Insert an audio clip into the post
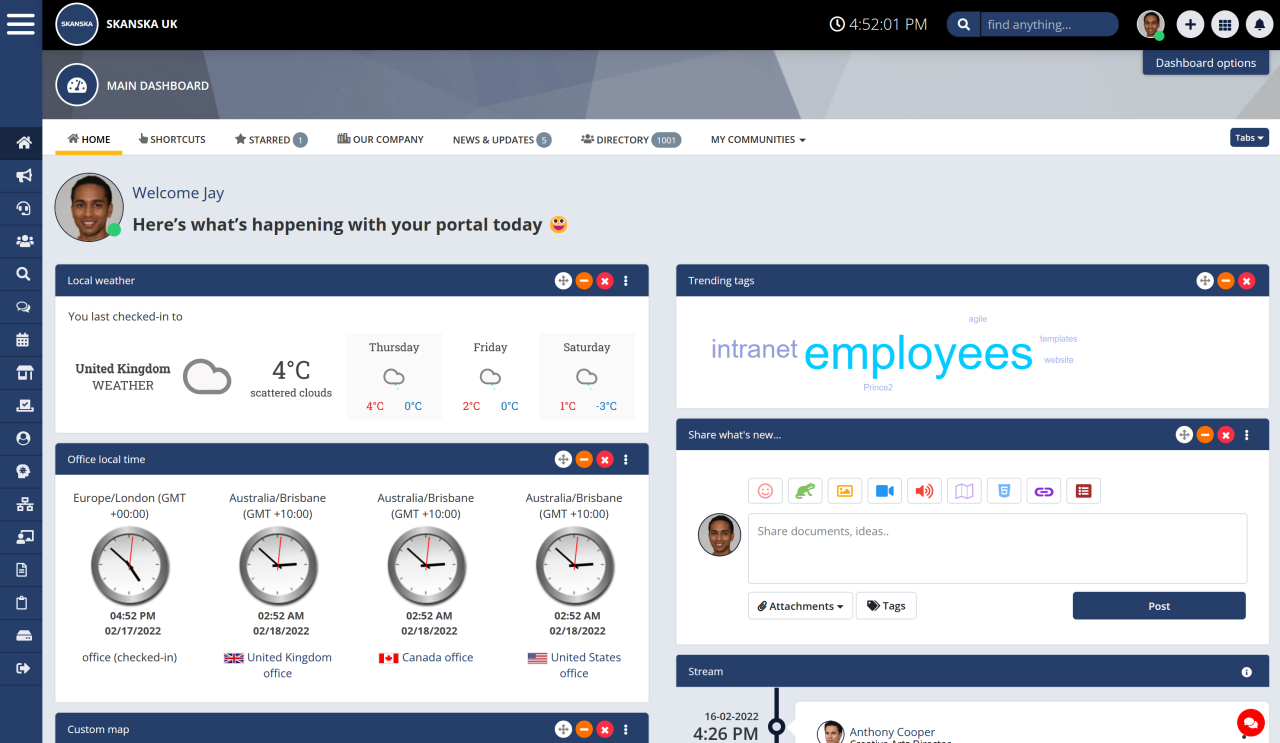Image resolution: width=1280 pixels, height=743 pixels. 924,491
